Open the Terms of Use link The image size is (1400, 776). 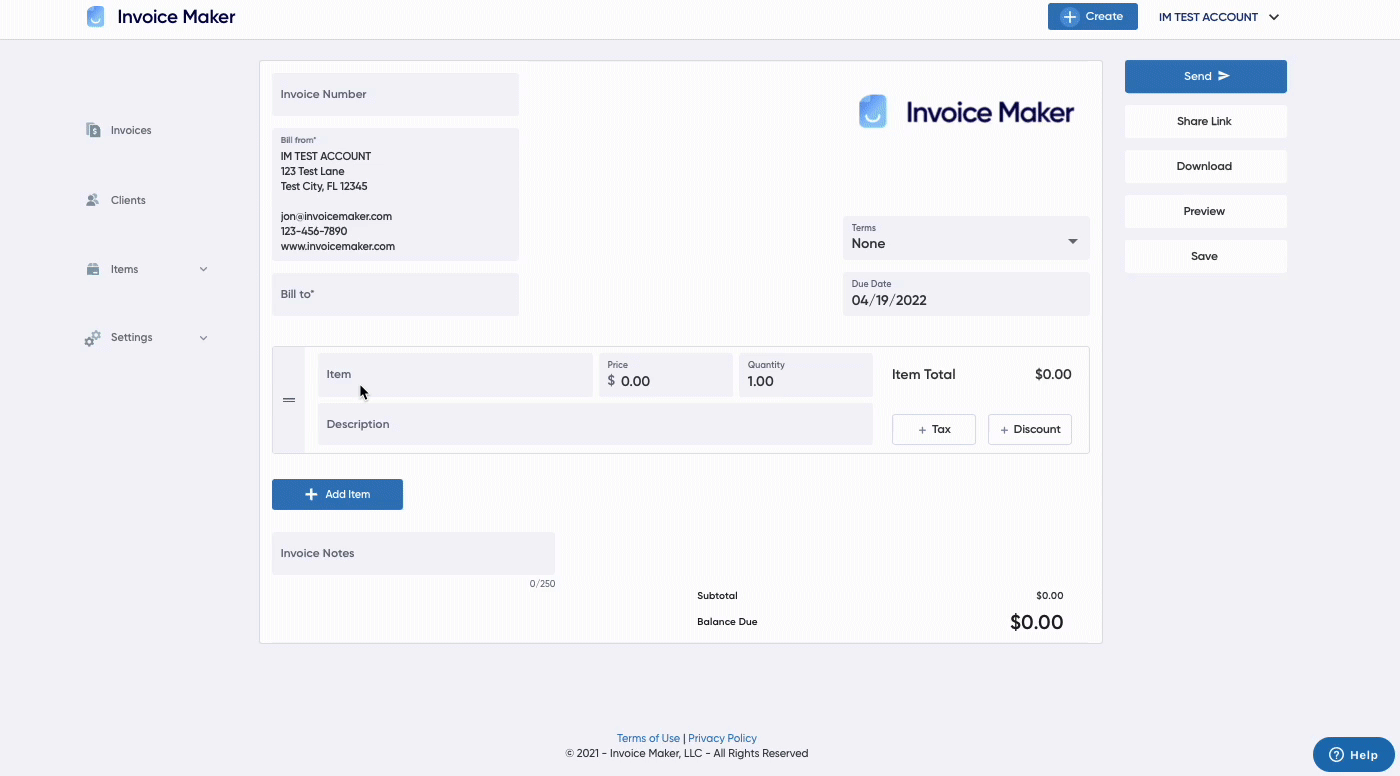(x=648, y=738)
